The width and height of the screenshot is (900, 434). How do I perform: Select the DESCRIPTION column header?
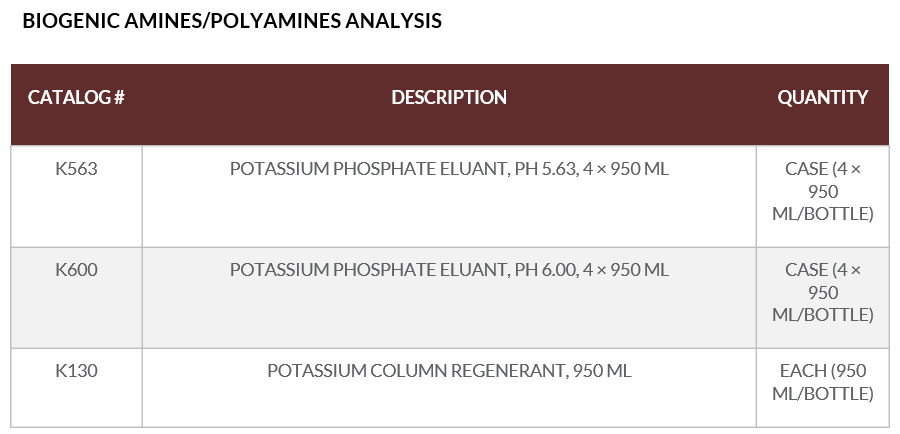449,98
